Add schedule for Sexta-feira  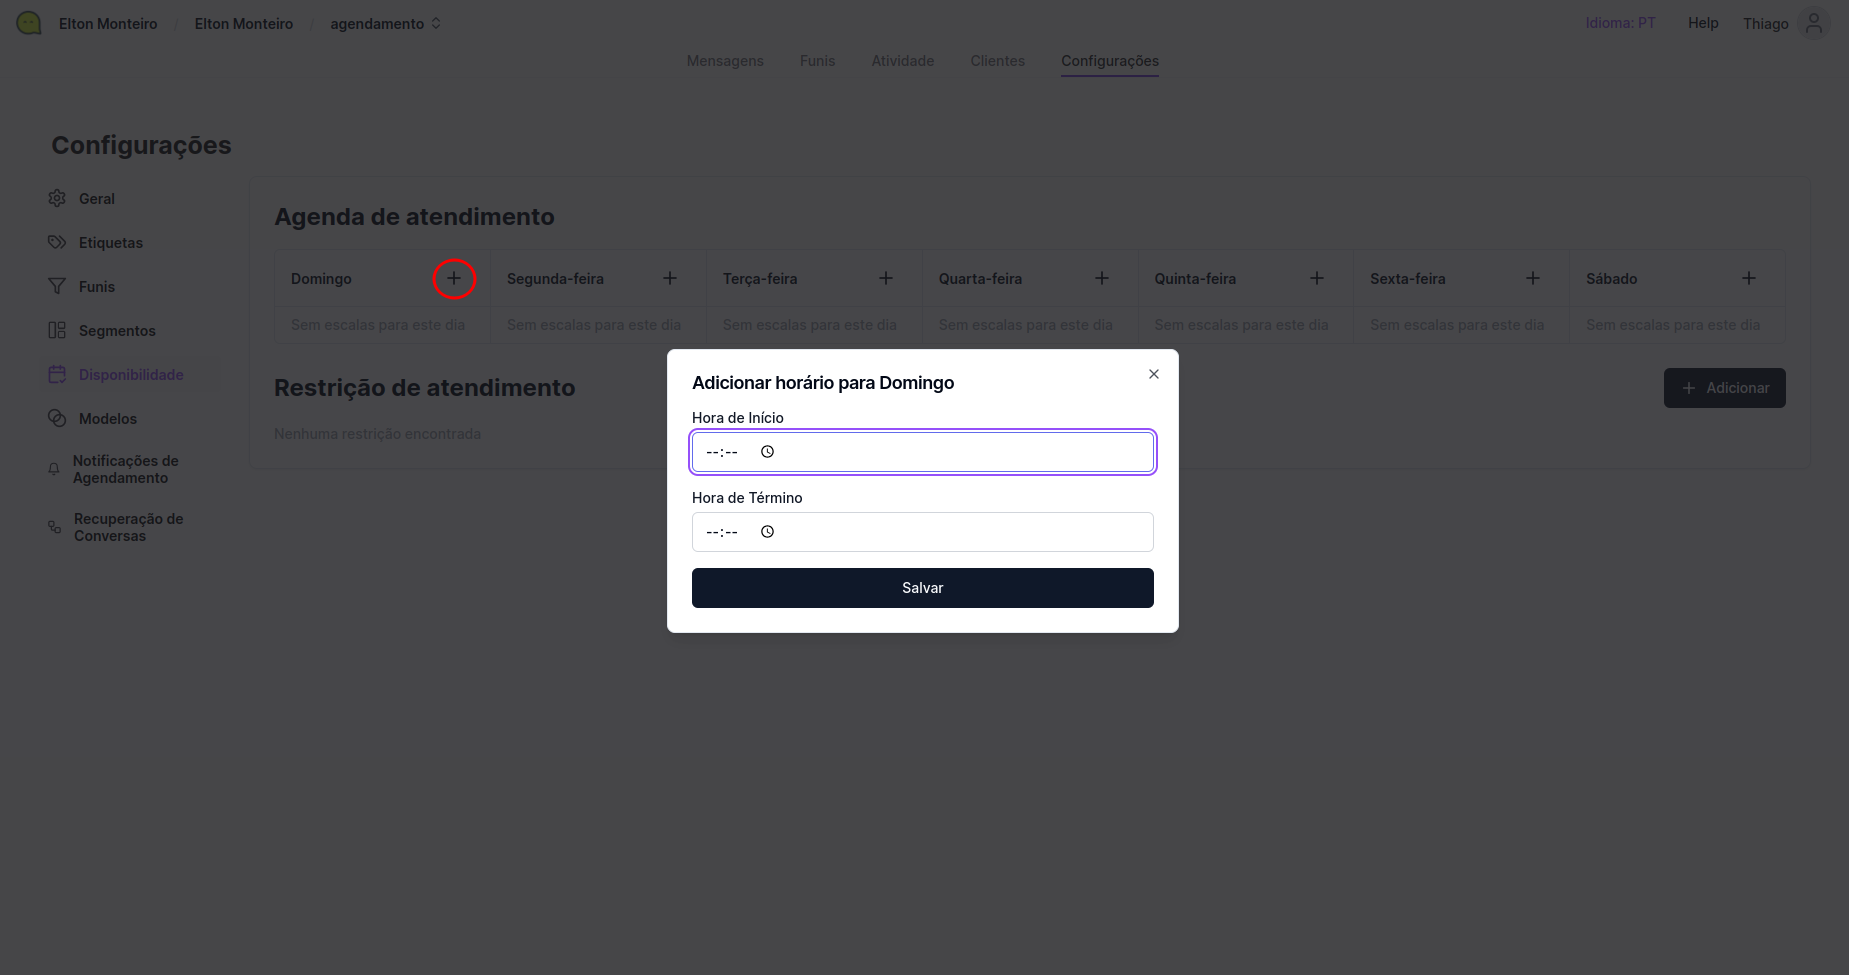click(x=1533, y=278)
